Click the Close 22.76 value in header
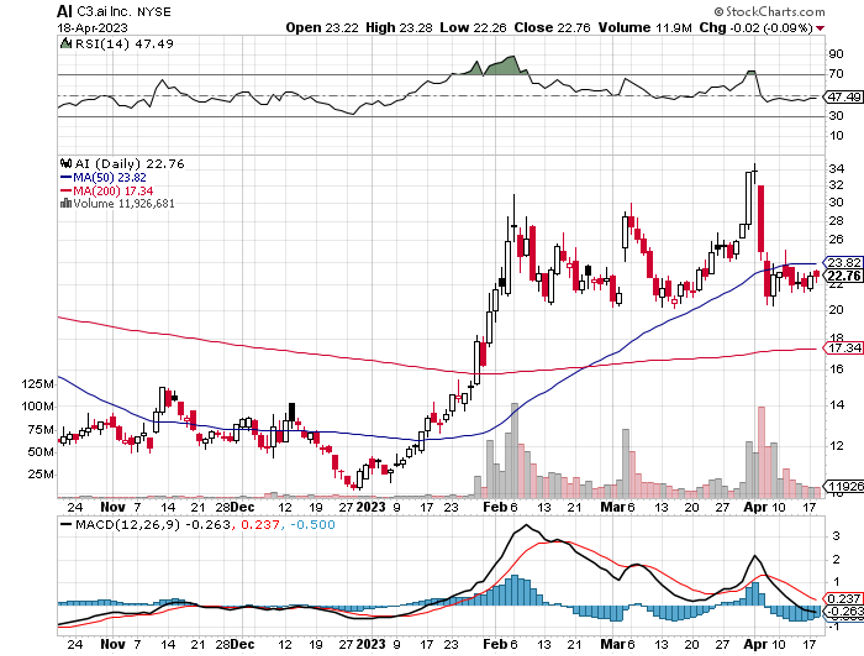 click(x=552, y=28)
